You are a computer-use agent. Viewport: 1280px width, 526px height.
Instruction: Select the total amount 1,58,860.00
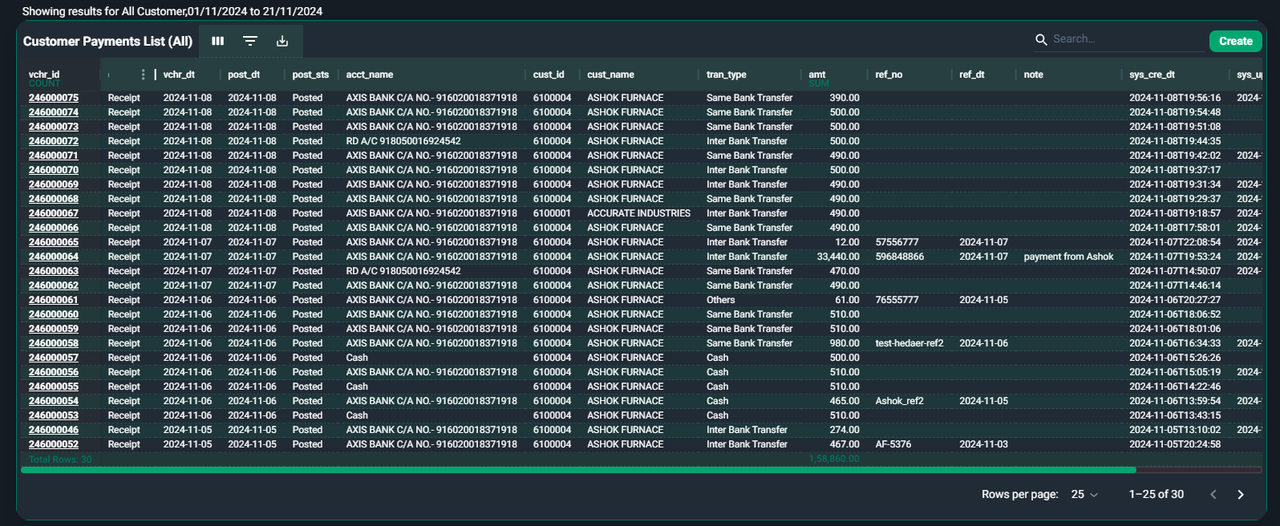[834, 458]
